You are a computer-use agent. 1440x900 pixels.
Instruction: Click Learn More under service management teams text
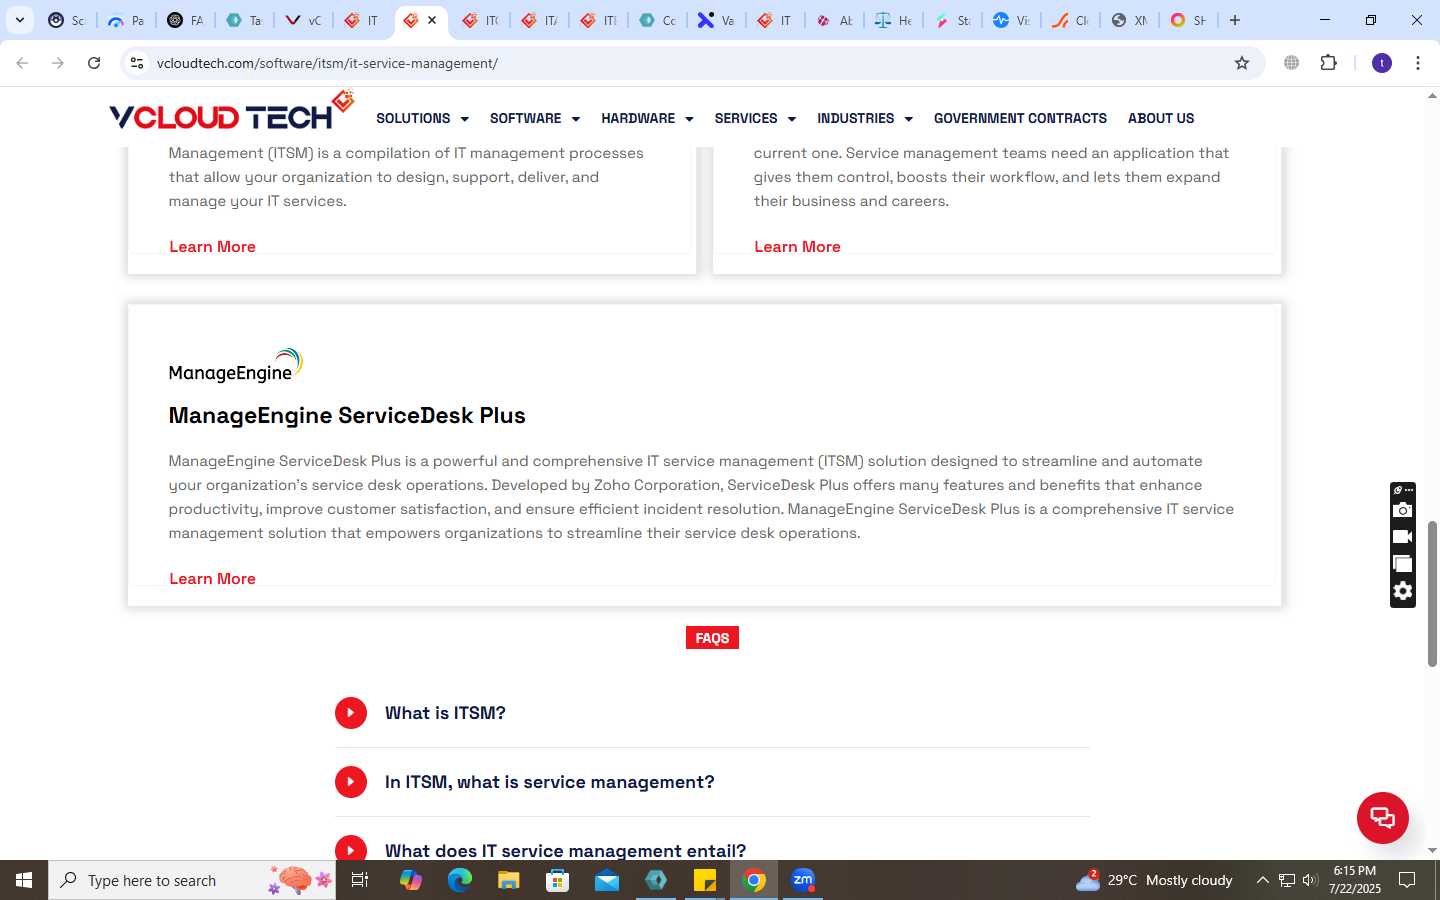(x=797, y=247)
